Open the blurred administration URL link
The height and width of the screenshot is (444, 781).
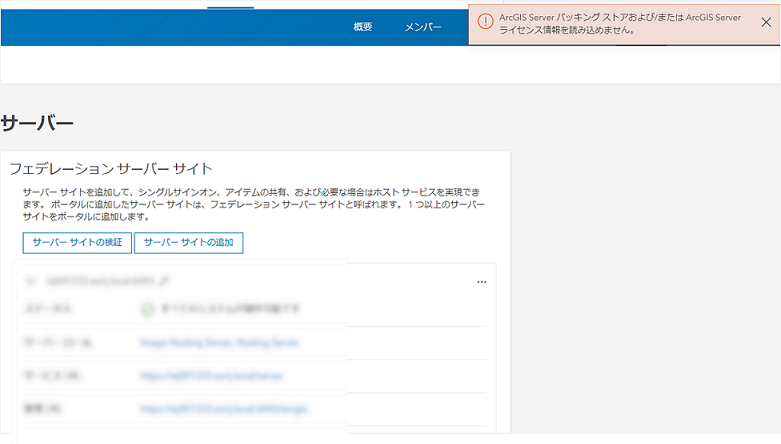pos(224,409)
